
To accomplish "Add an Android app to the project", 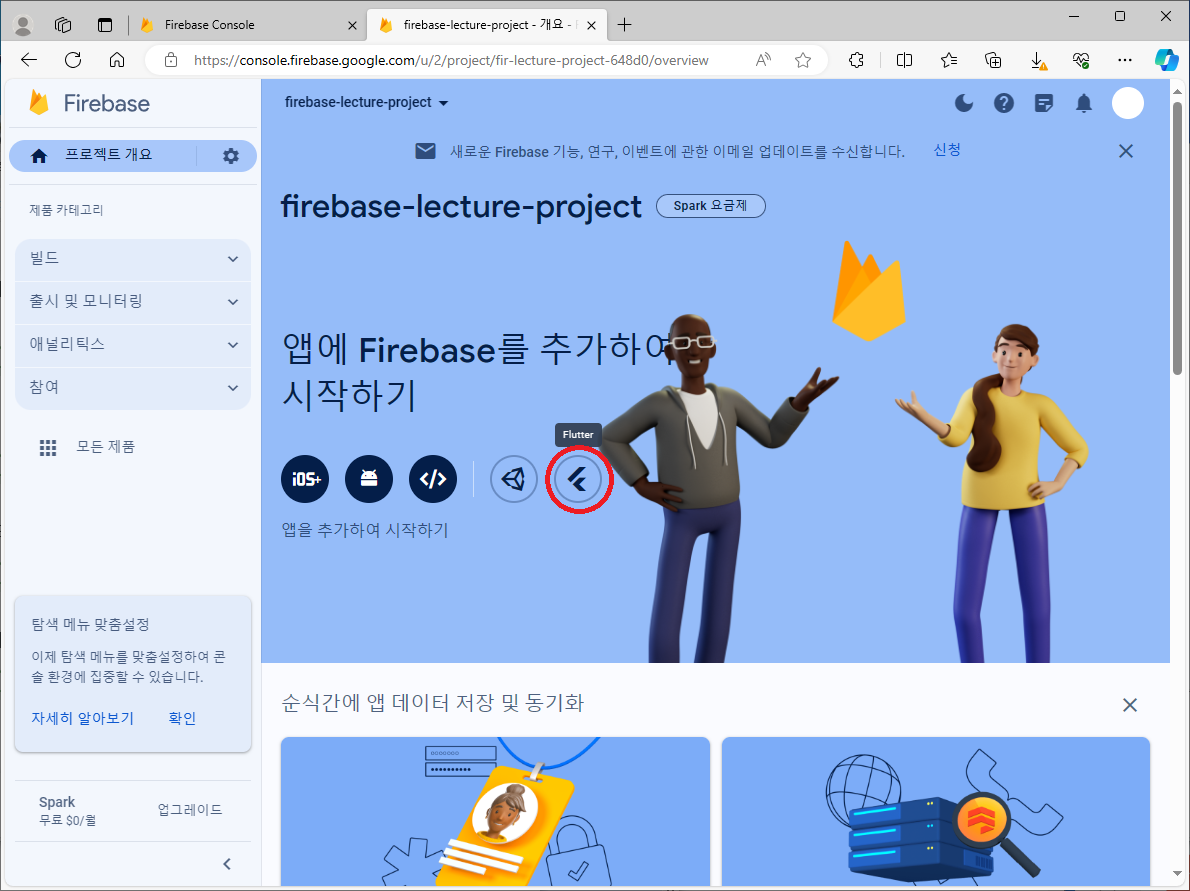I will (x=368, y=479).
